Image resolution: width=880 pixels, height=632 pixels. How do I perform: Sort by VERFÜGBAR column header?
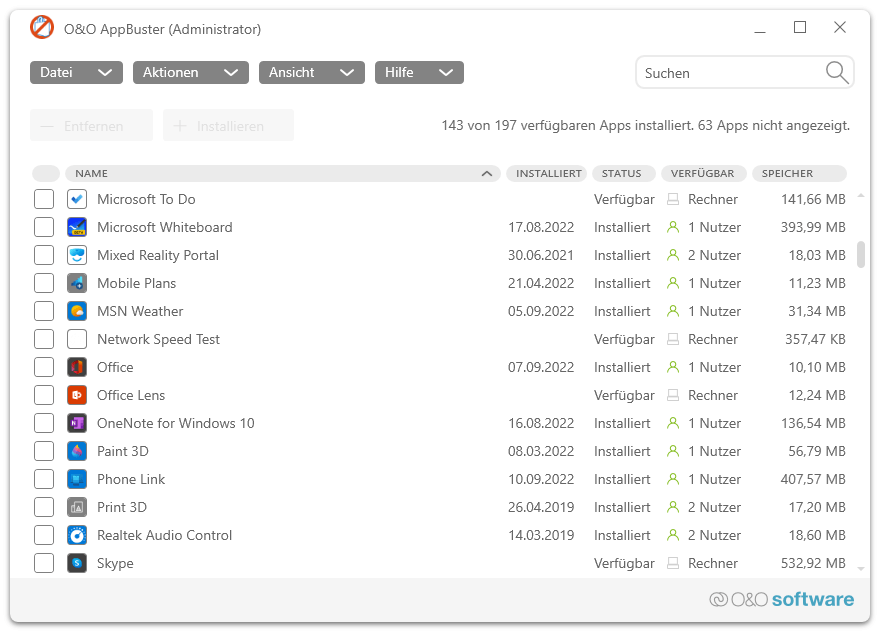(x=704, y=173)
